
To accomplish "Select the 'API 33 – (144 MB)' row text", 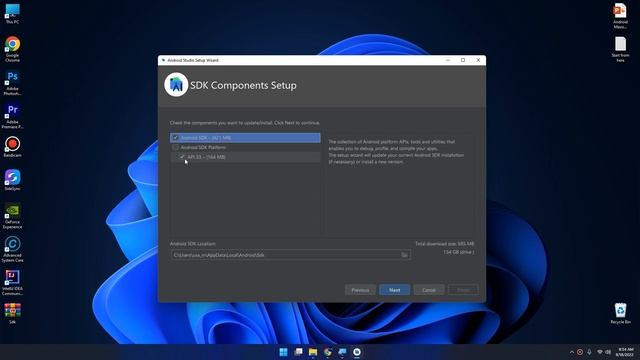I will pyautogui.click(x=206, y=157).
